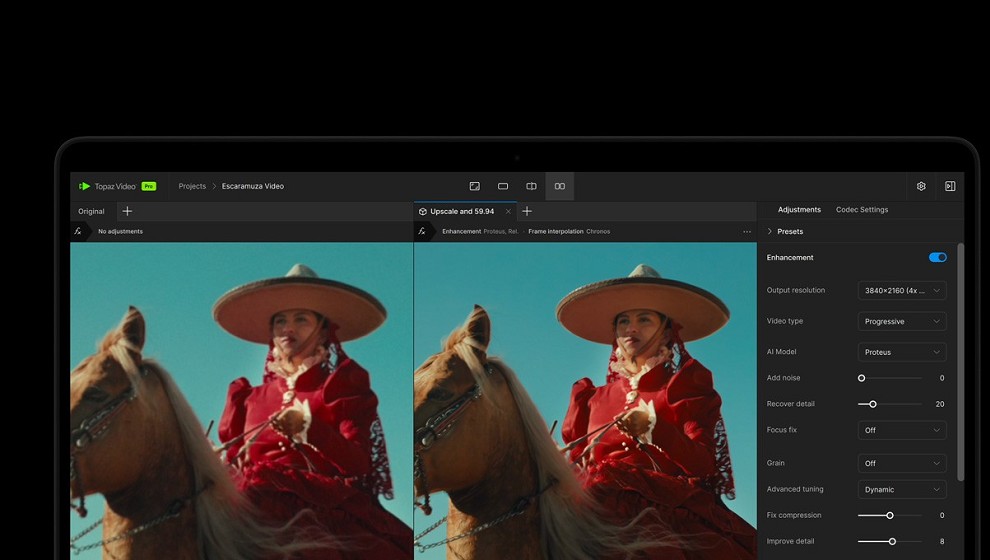Open the AI Model Proteus dropdown
The image size is (990, 560).
[x=902, y=352]
